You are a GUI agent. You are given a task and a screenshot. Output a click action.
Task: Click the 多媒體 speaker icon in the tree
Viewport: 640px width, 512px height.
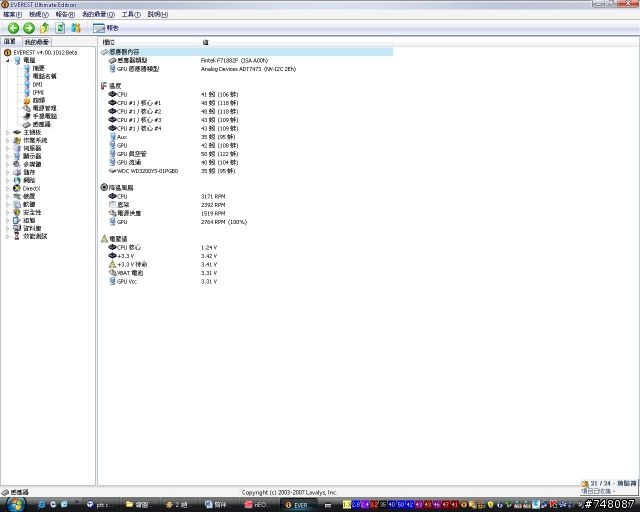(17, 164)
